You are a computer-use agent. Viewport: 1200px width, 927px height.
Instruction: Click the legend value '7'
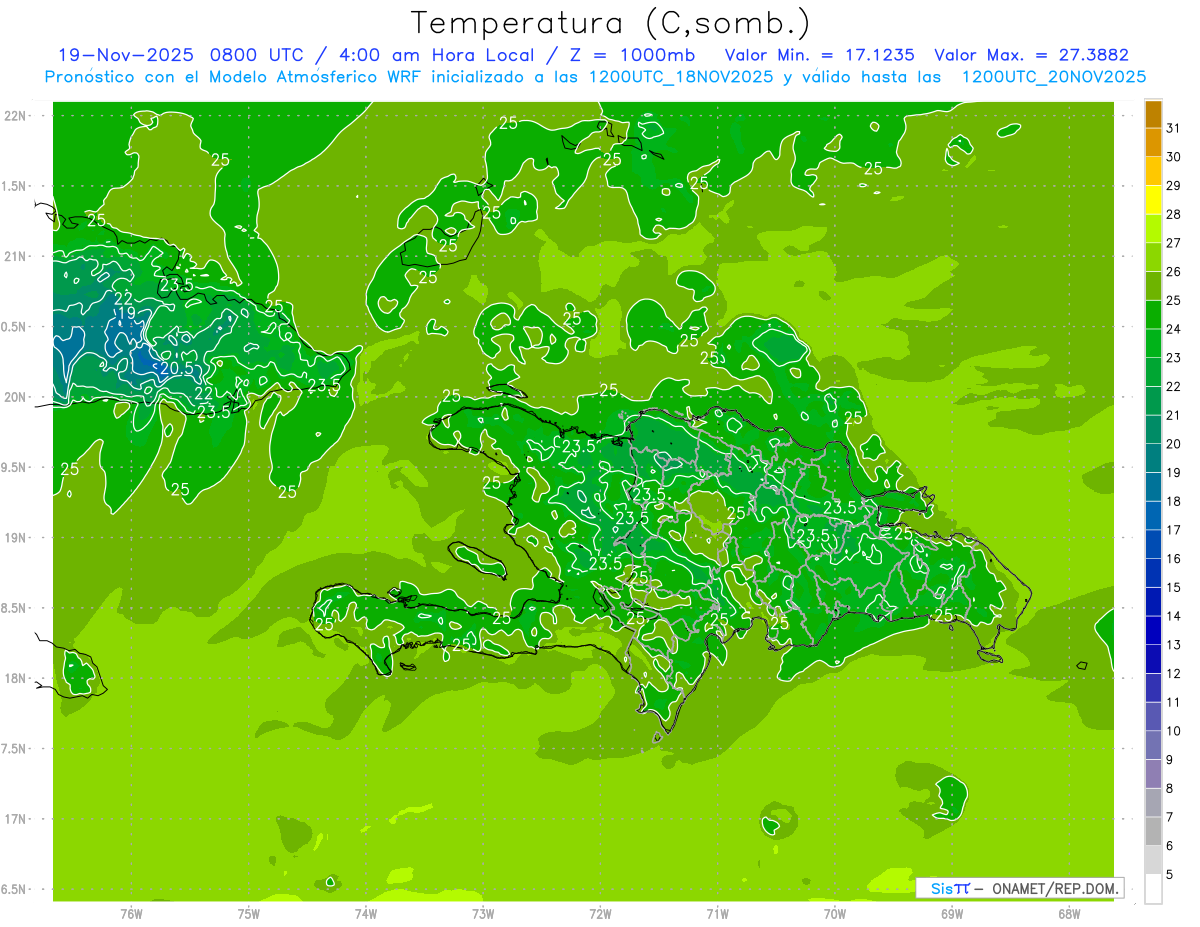(1170, 817)
